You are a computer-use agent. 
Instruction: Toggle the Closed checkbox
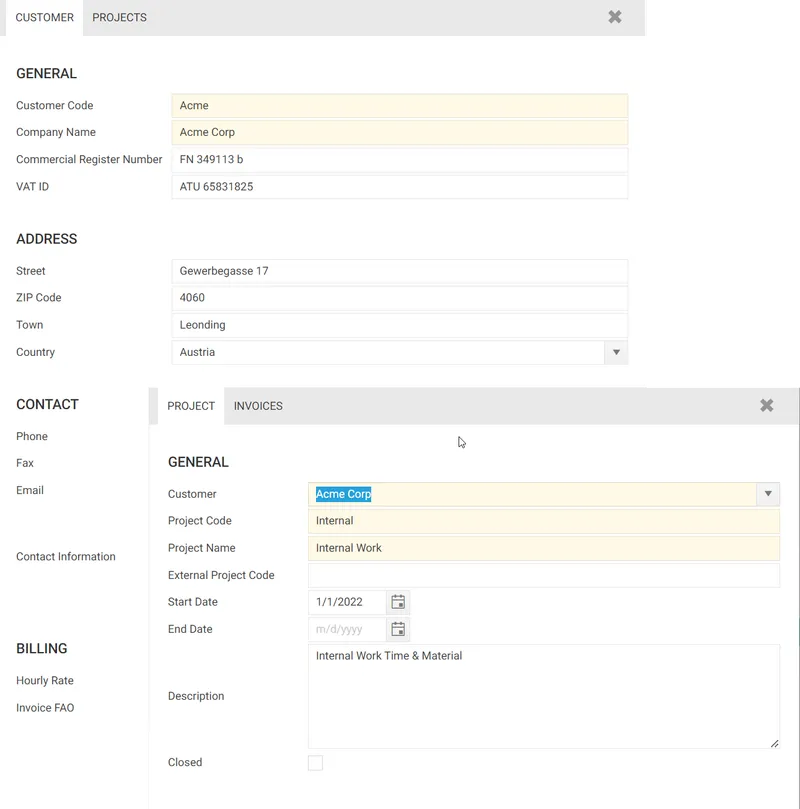point(315,763)
